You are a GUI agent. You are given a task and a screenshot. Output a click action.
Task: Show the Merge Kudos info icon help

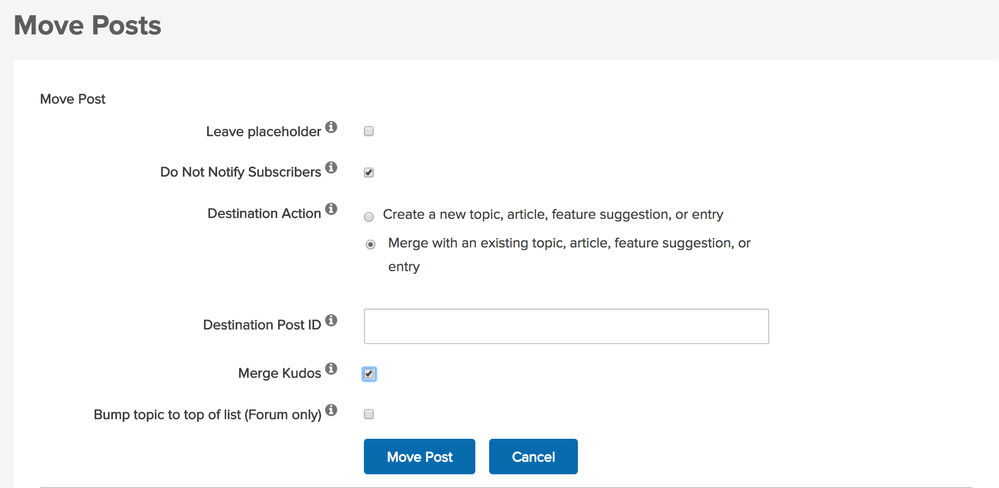(x=331, y=369)
